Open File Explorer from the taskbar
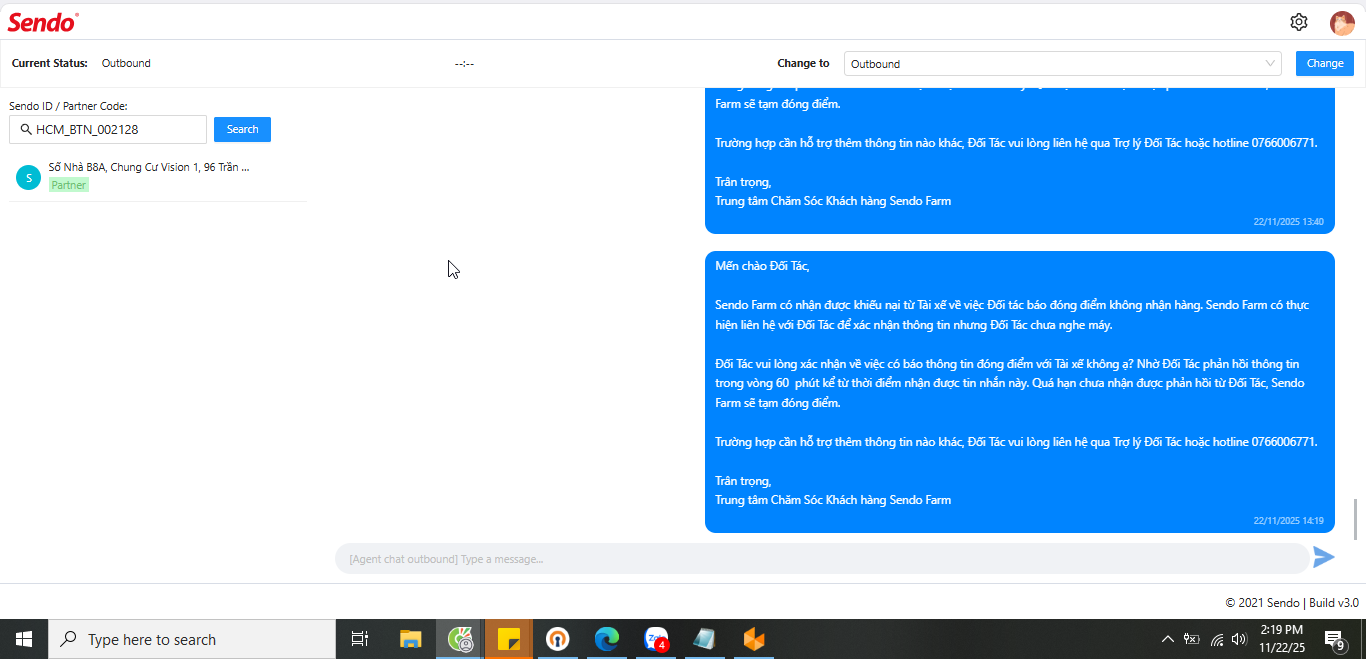 (x=410, y=639)
